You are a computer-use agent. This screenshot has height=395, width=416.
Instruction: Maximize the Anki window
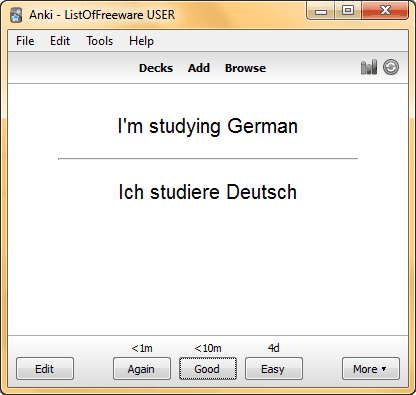tap(348, 11)
